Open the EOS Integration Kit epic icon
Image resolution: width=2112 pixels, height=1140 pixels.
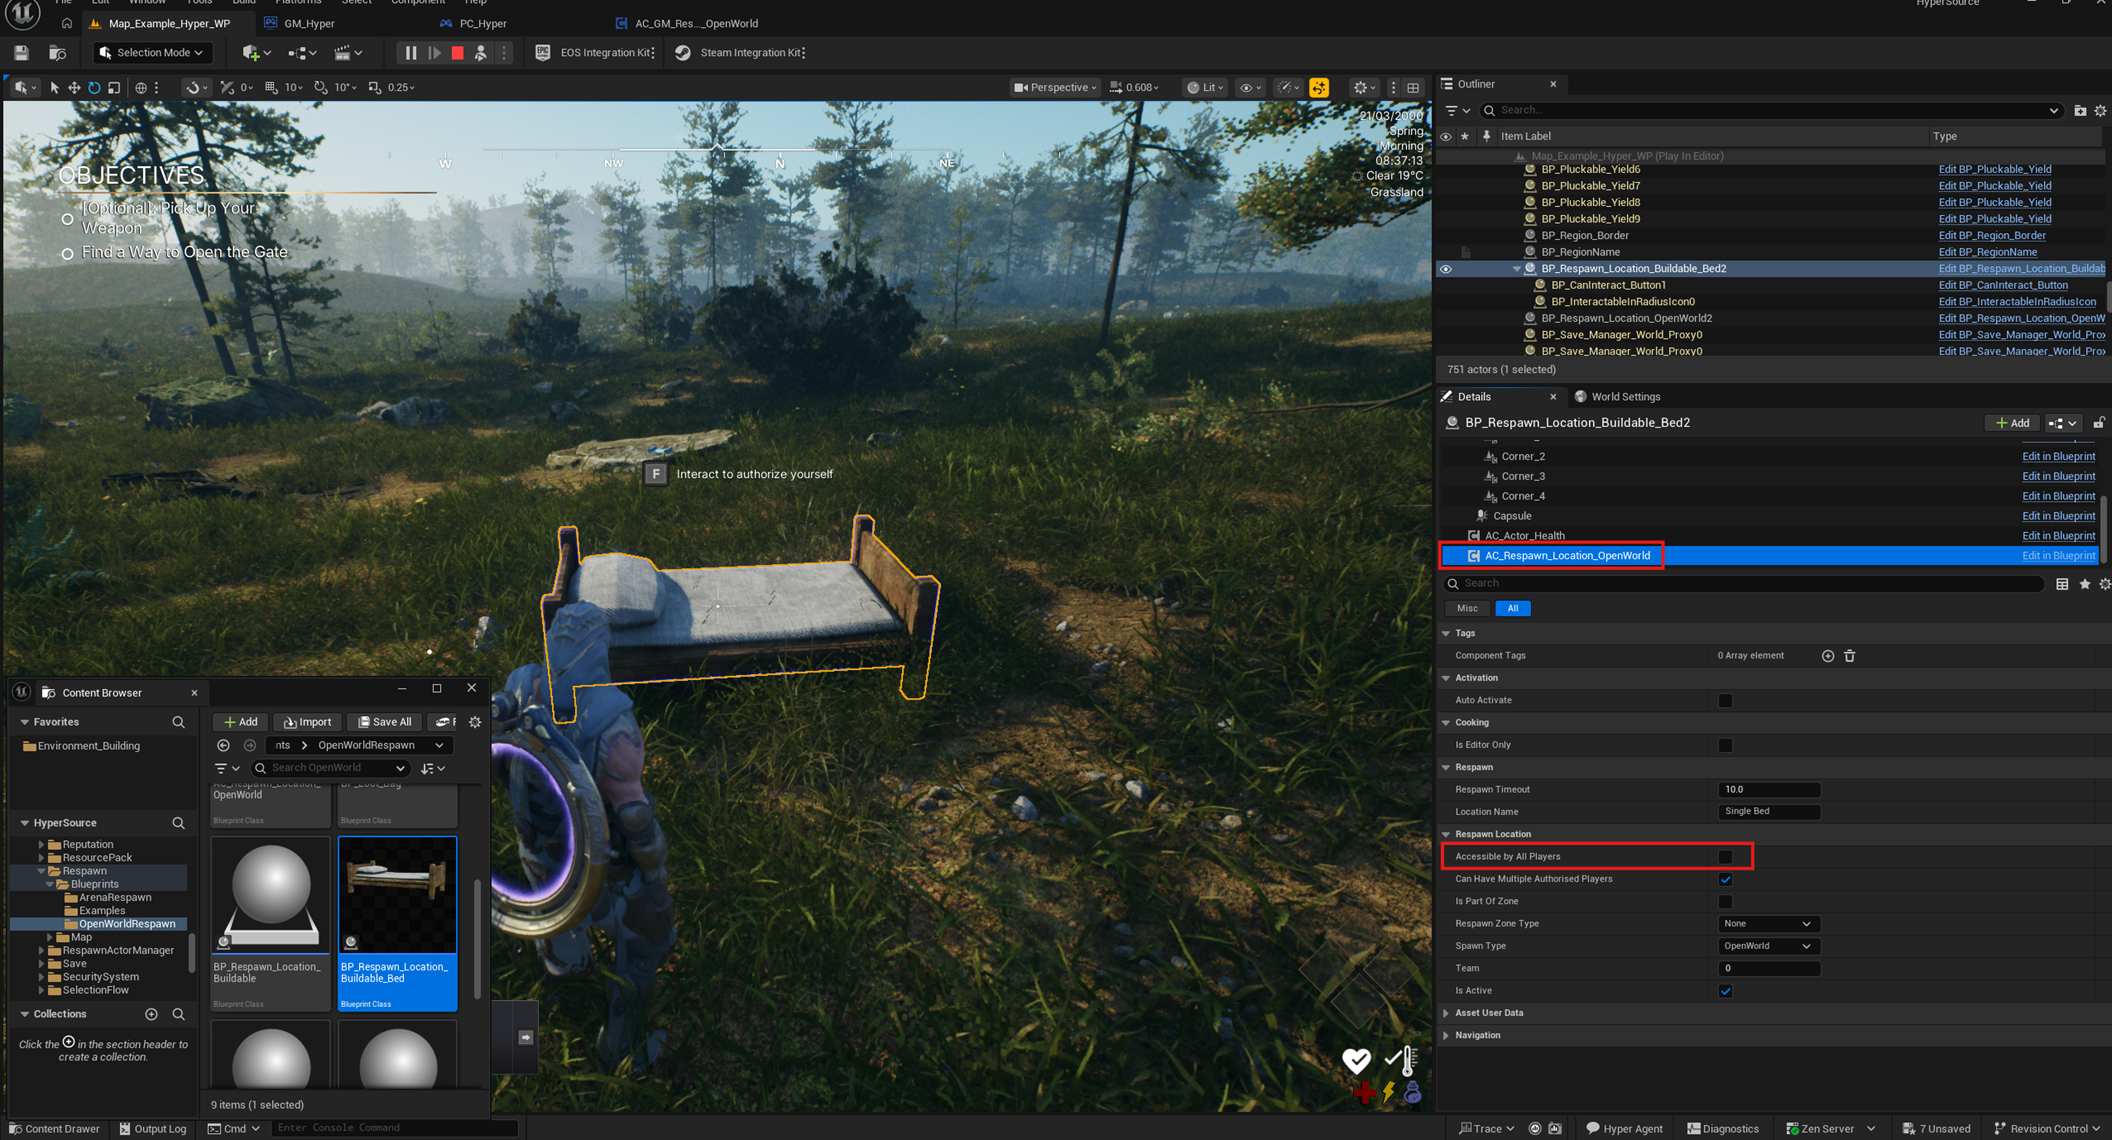[542, 53]
